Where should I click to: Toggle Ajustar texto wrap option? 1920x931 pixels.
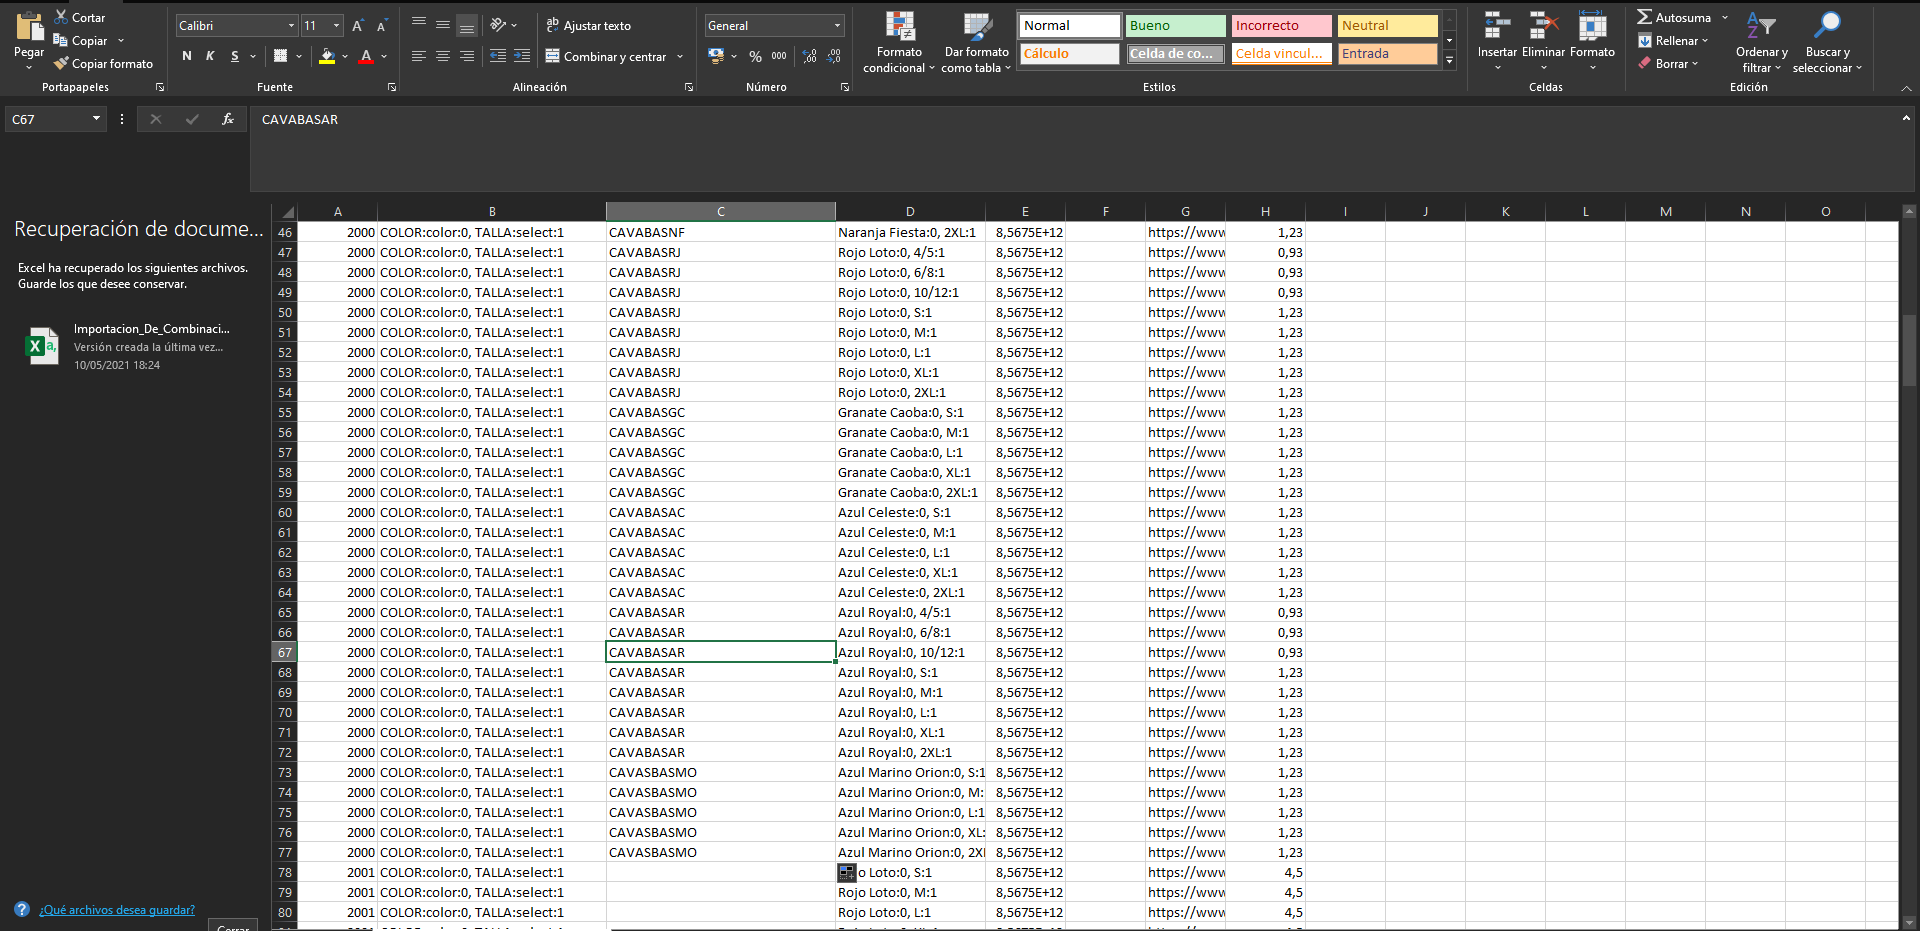(x=589, y=26)
